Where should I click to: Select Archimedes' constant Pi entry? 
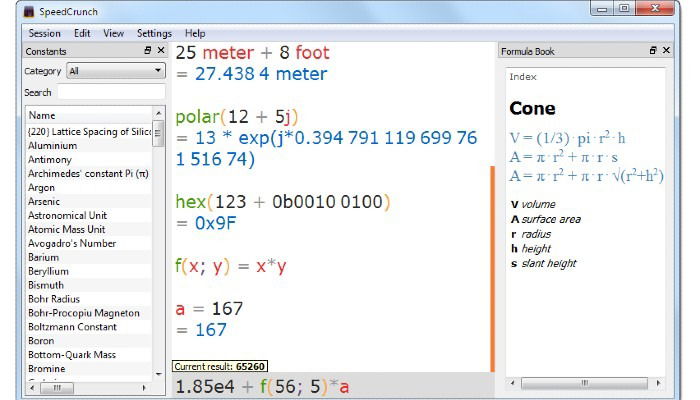89,173
